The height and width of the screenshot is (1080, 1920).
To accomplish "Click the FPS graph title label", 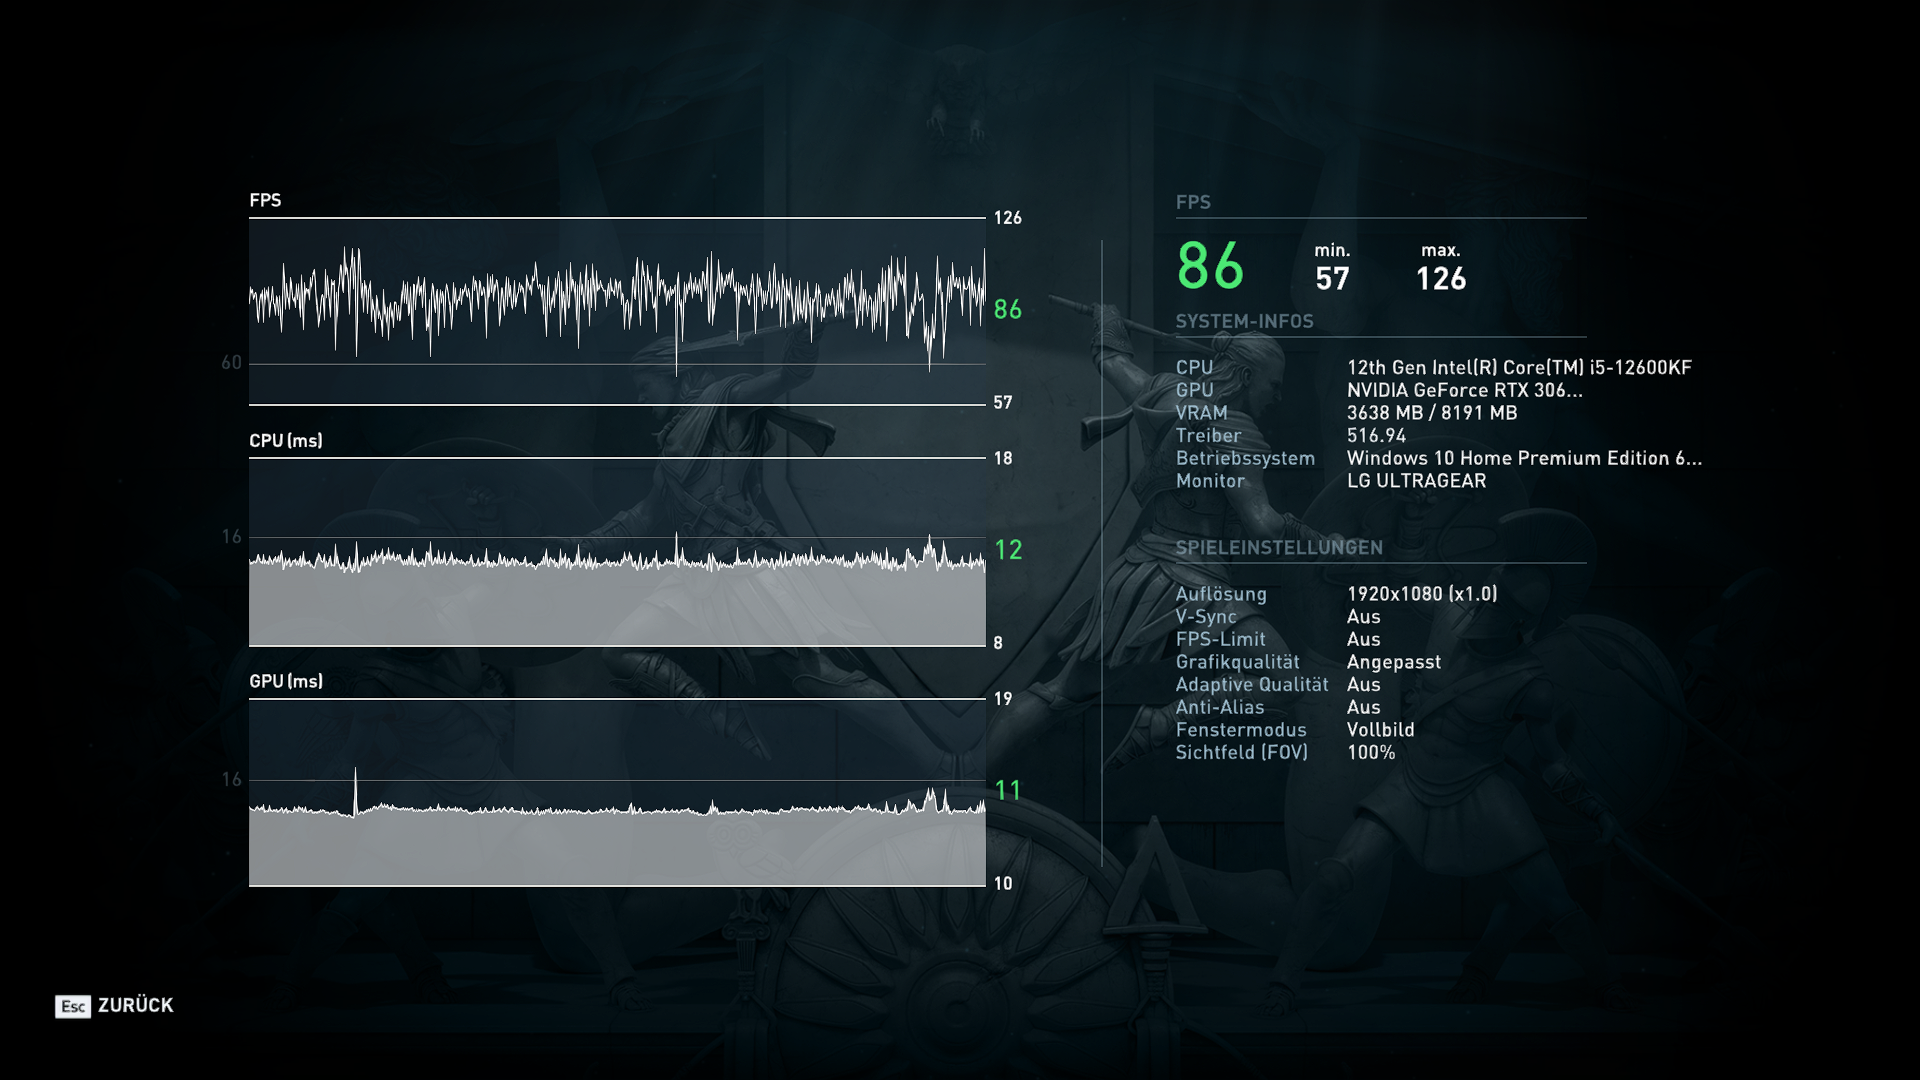I will point(265,200).
